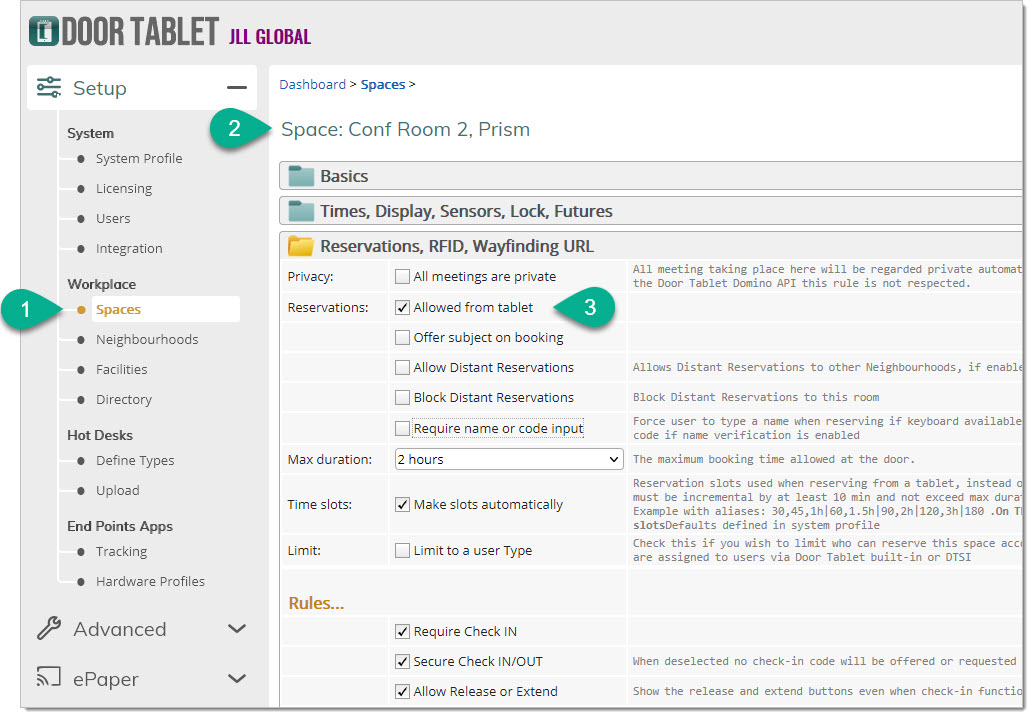Open Hardware Profiles page

[x=150, y=582]
